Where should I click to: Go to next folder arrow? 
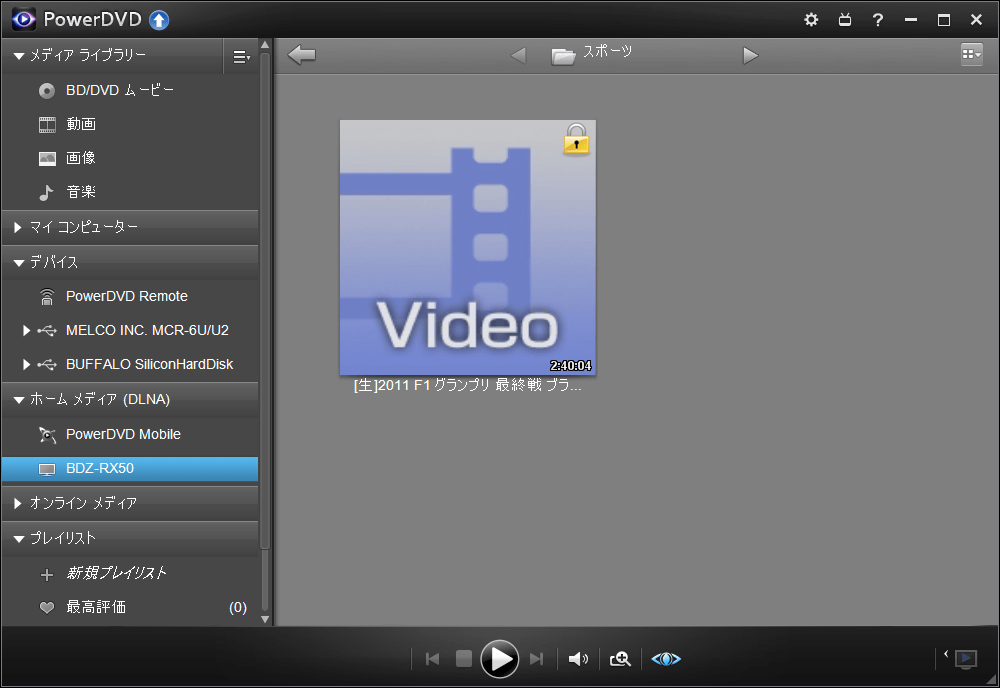click(751, 55)
